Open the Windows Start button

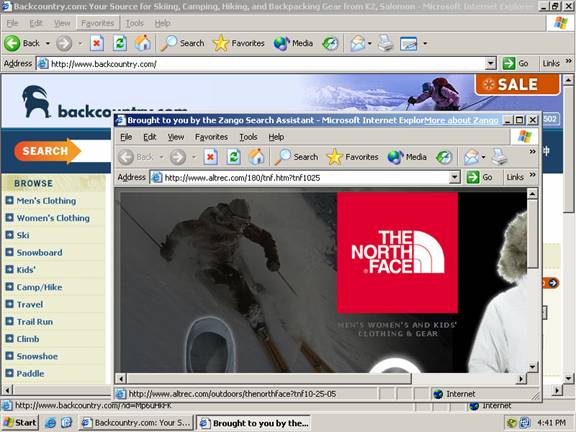20,423
